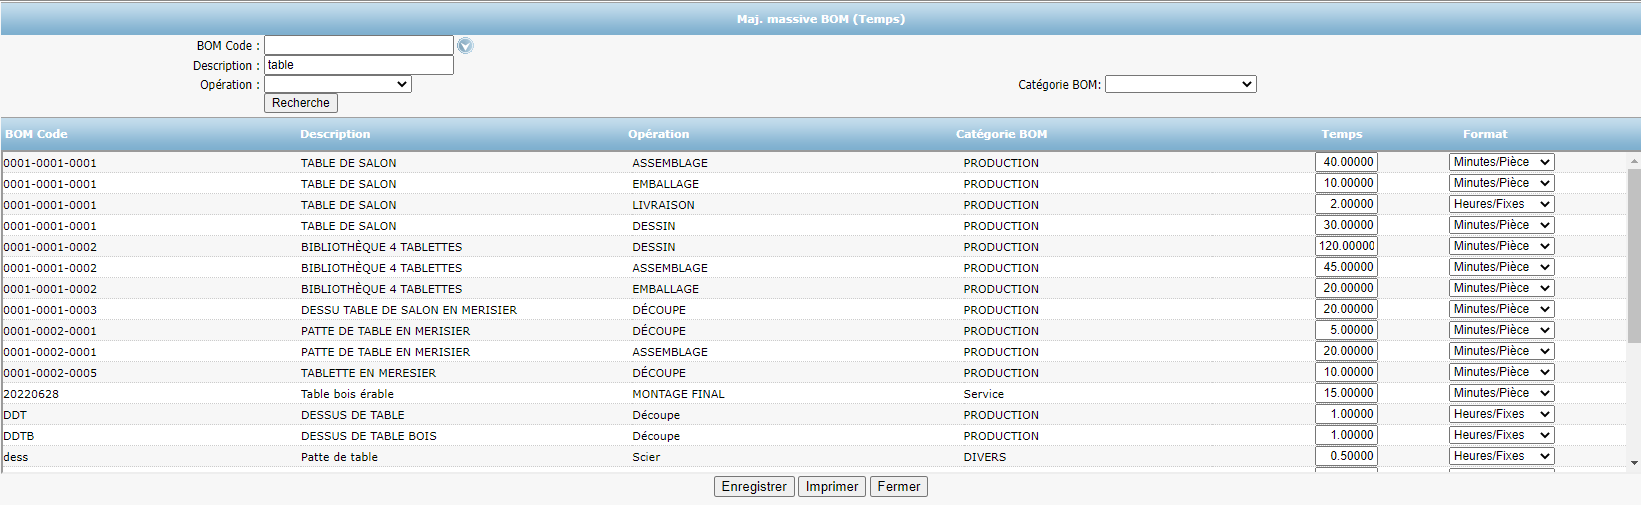Click the Description column header

click(x=335, y=134)
